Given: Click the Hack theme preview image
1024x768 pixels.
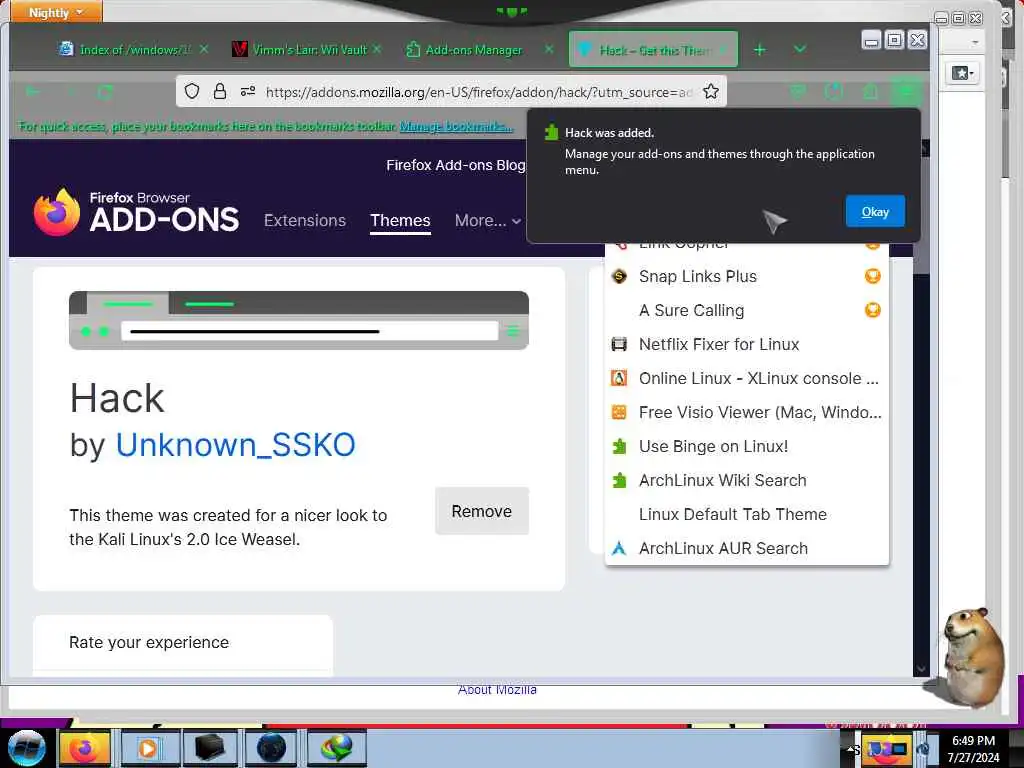Looking at the screenshot, I should 299,321.
